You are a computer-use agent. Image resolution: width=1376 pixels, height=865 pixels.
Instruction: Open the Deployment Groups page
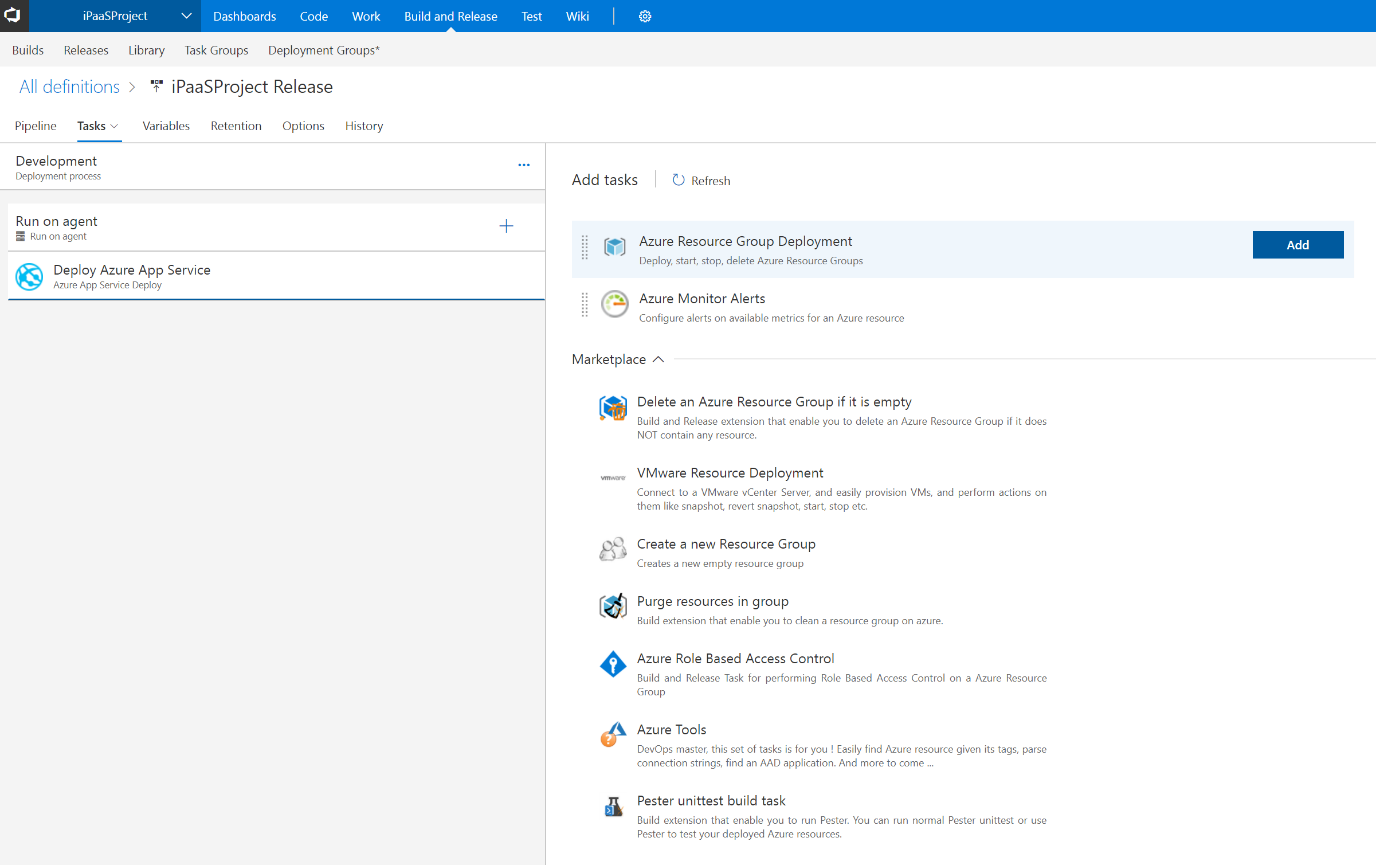(x=324, y=50)
